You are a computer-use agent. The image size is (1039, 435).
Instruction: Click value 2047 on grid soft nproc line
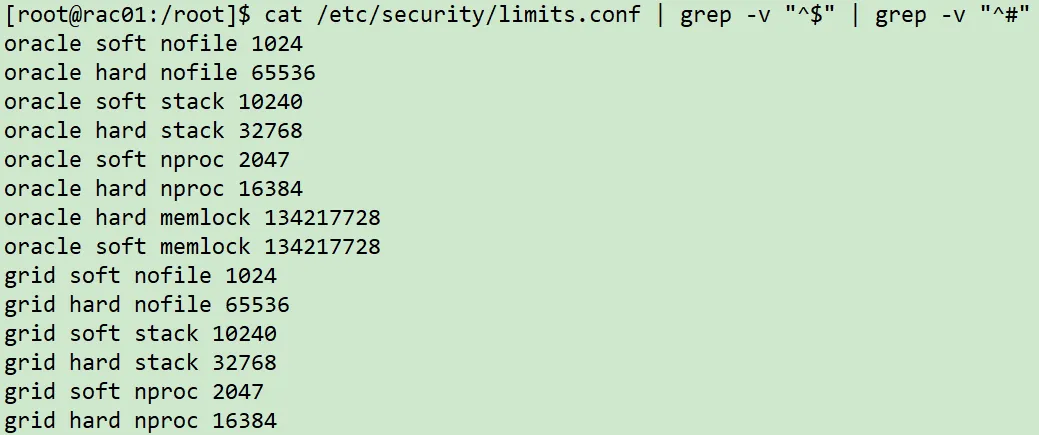click(x=237, y=392)
